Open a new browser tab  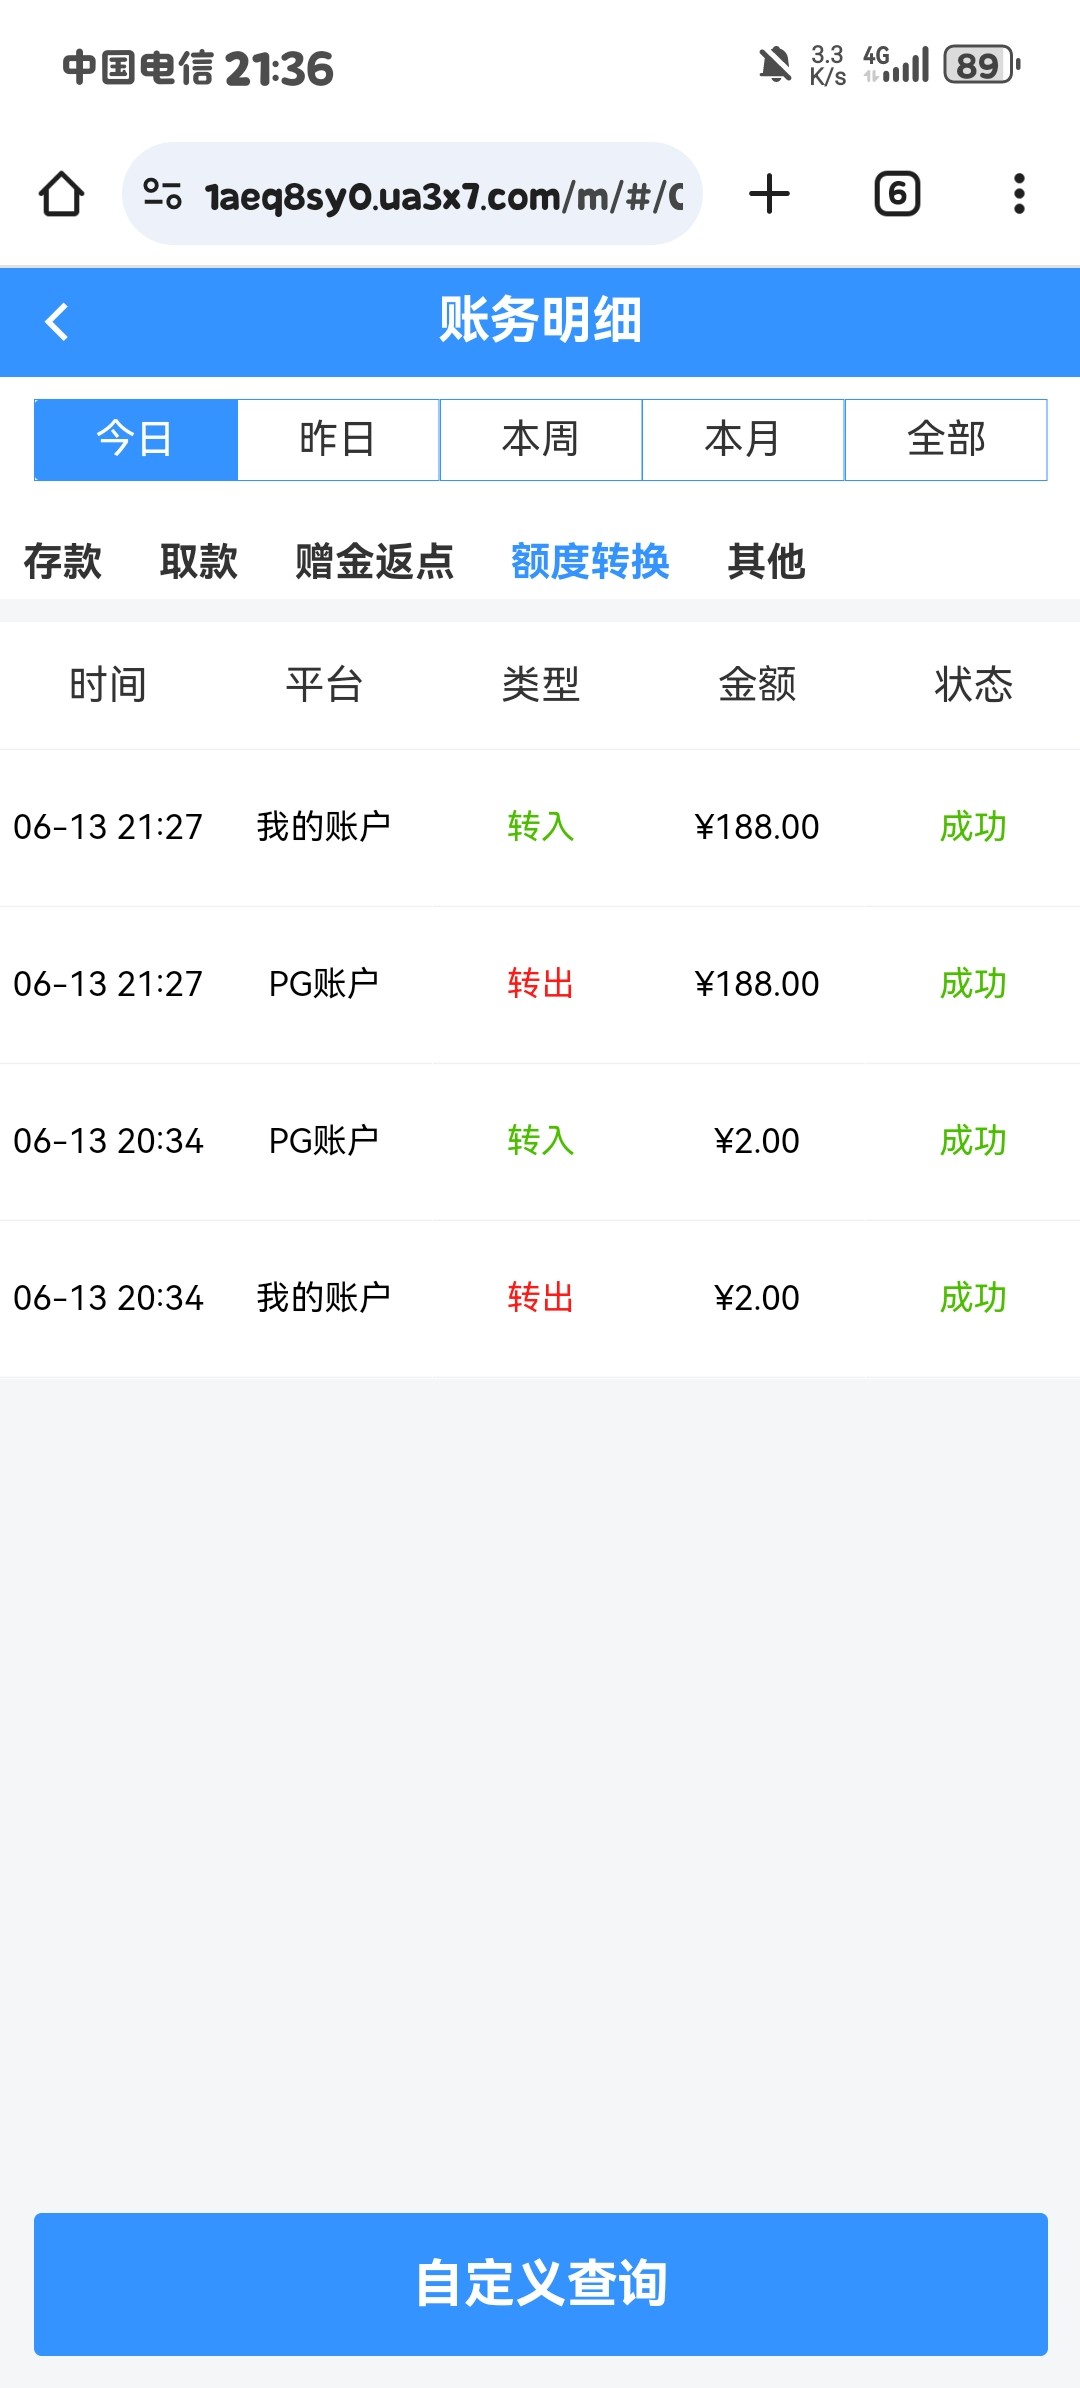[x=769, y=194]
